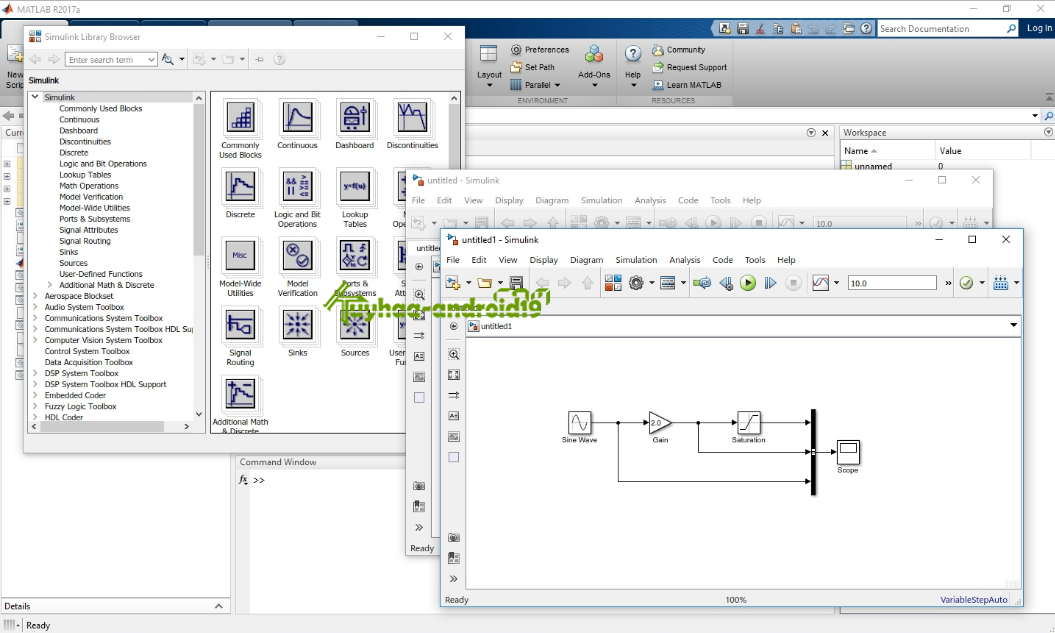Click the Simulation Data Inspector icon in untitled1
The image size is (1055, 633).
(820, 283)
